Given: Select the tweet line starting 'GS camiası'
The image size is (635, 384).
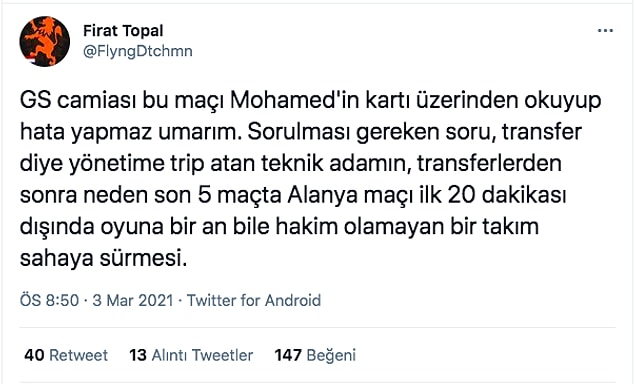Looking at the screenshot, I should click(311, 101).
